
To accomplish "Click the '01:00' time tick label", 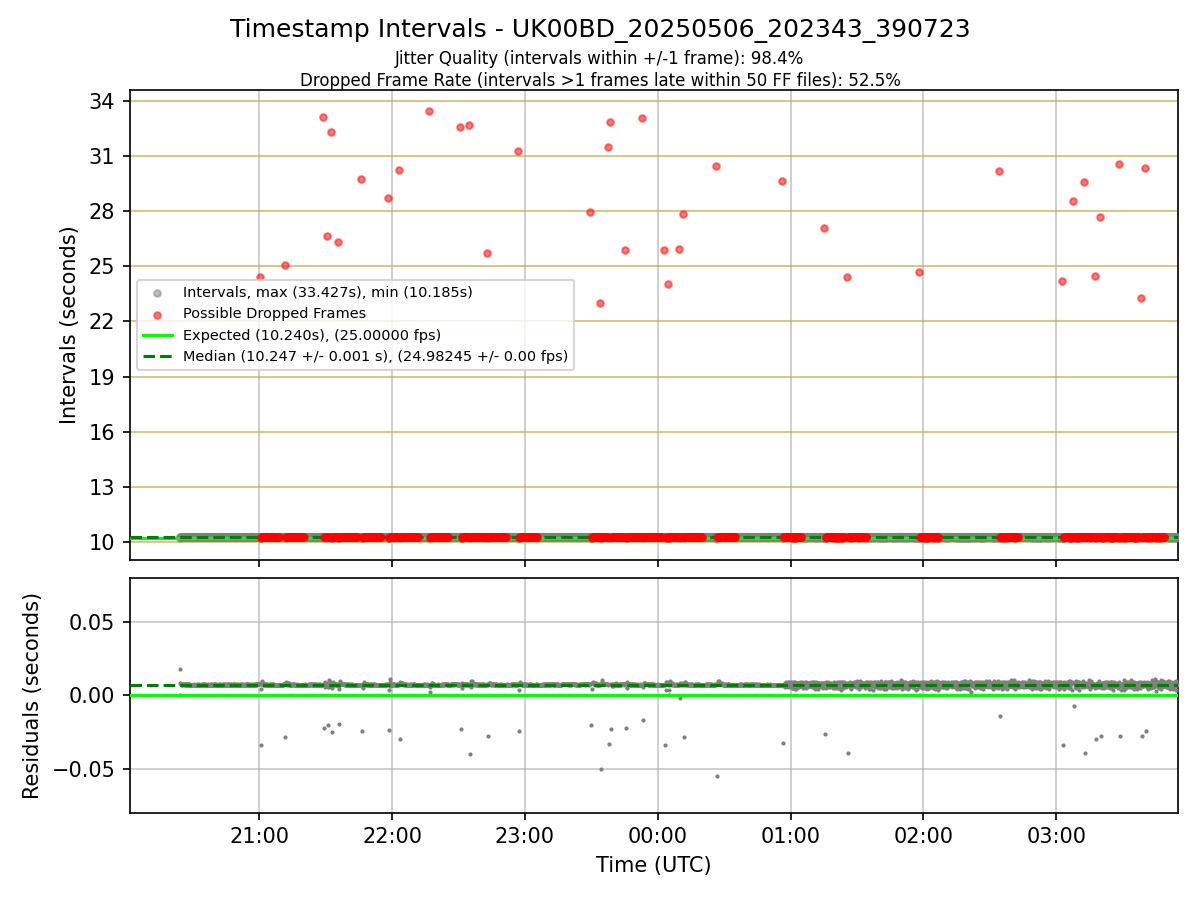I will (x=791, y=835).
